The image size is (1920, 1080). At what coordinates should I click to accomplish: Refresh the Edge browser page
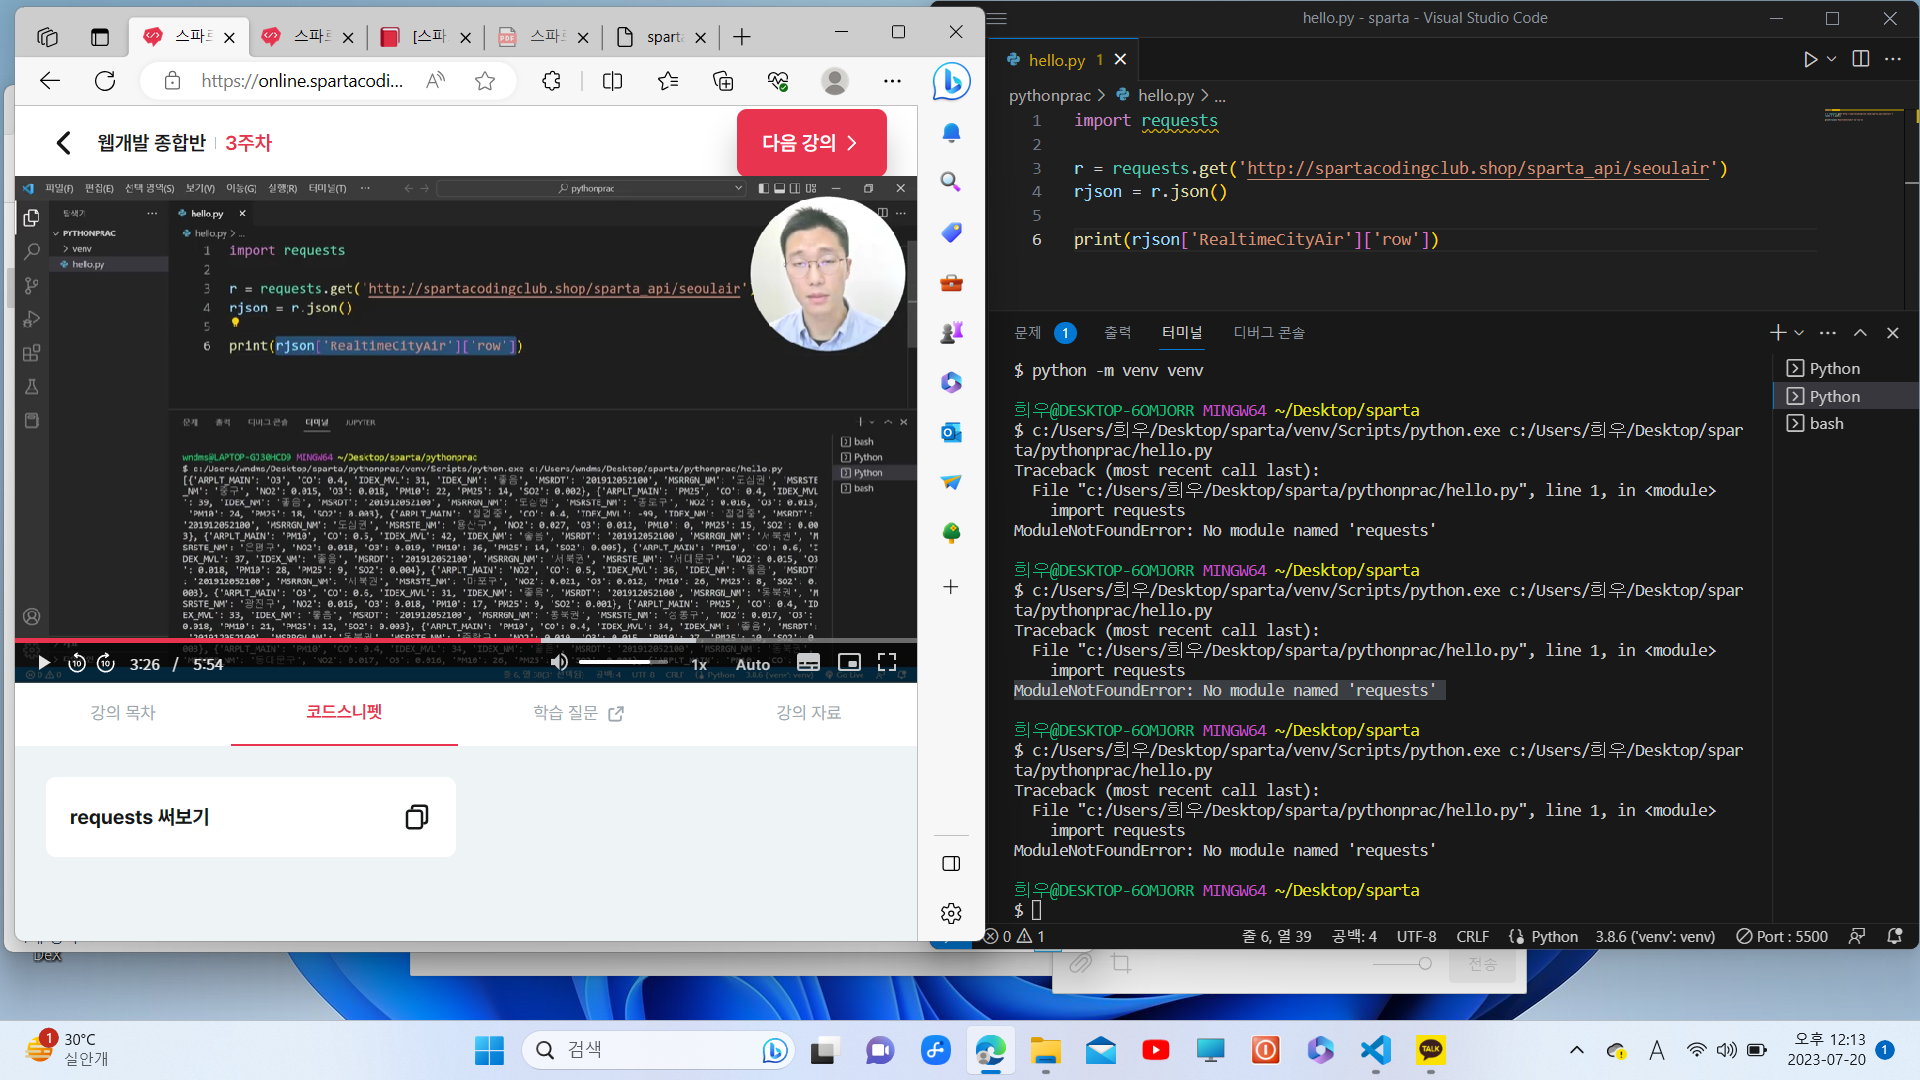point(105,81)
